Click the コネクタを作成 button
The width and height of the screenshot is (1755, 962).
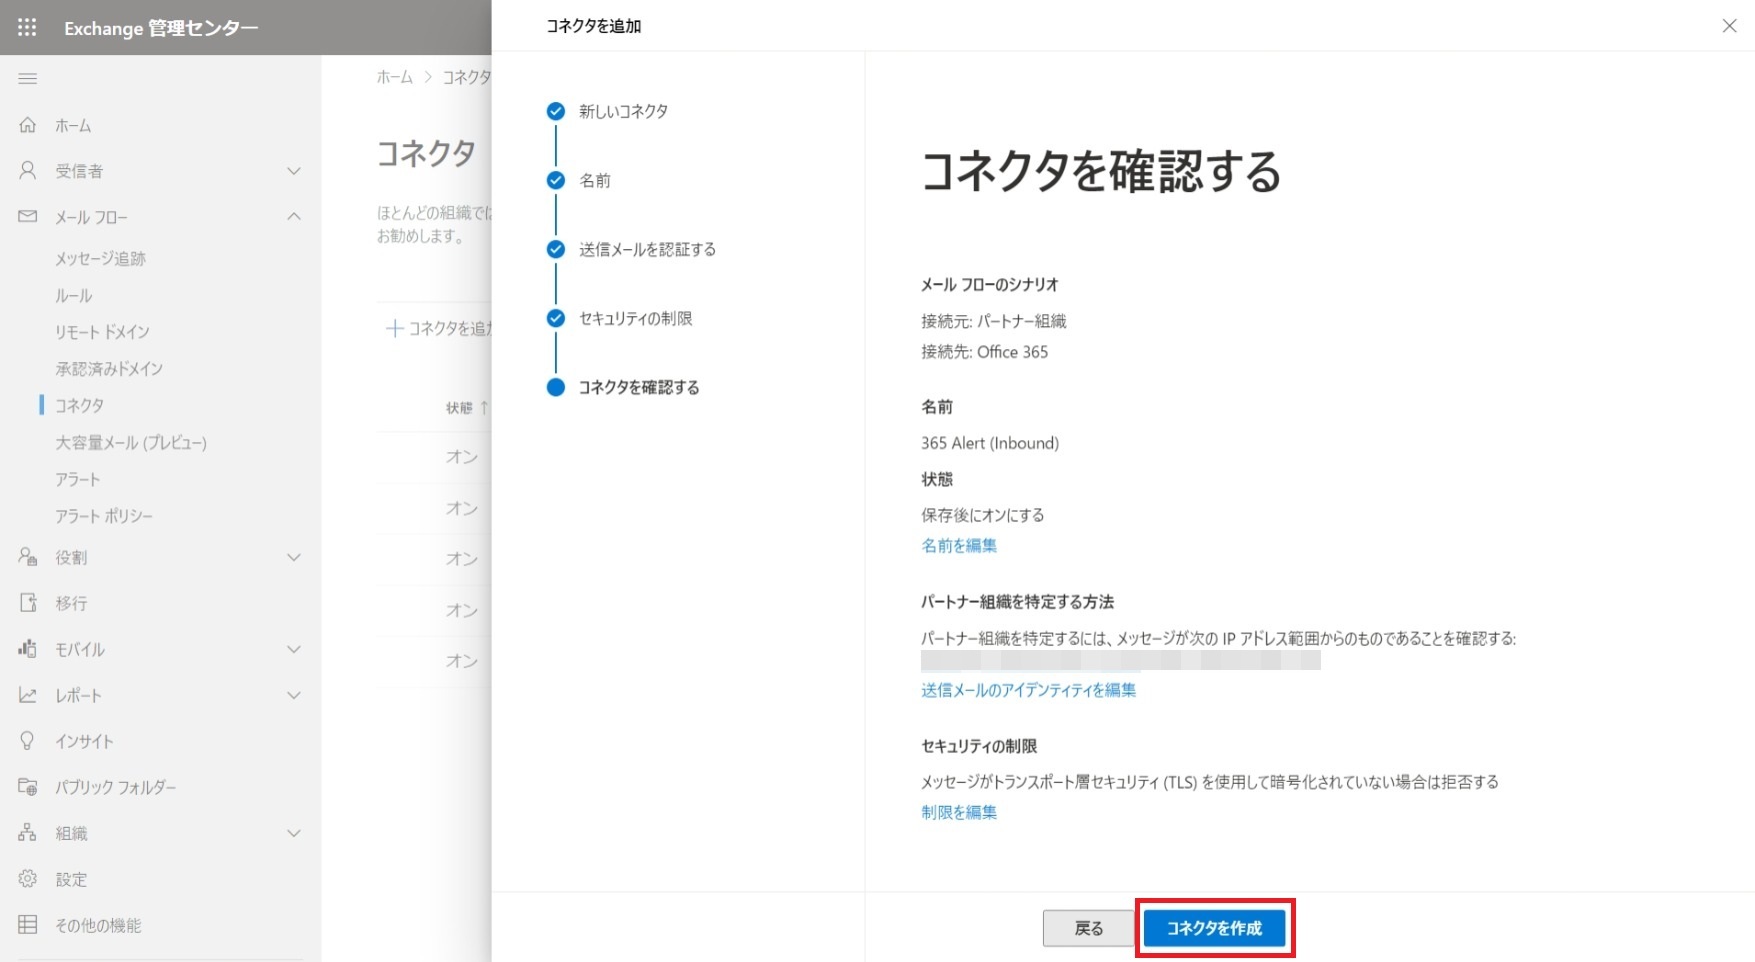(x=1214, y=928)
